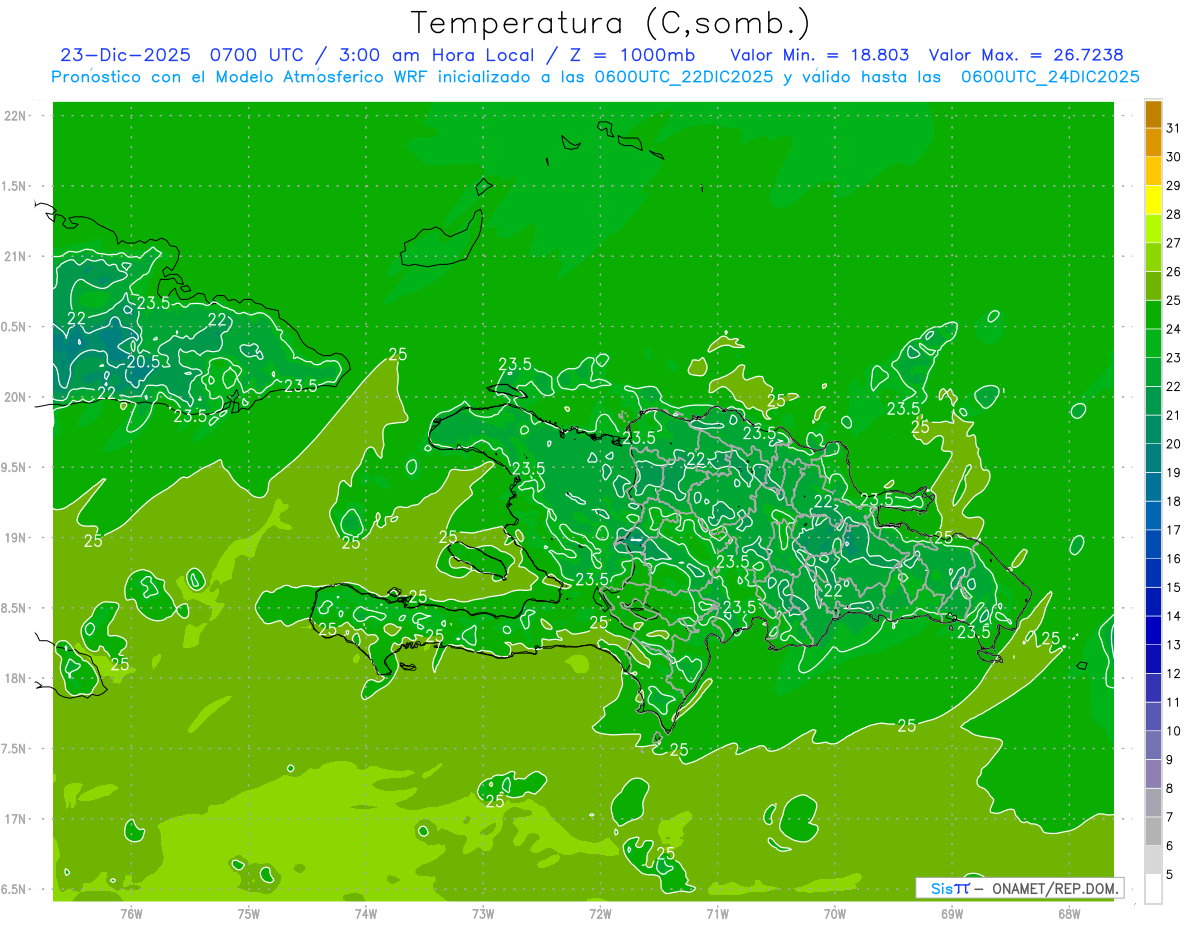Click the title 'Temperatura (C,somb.)'
1200x927 pixels.
[610, 23]
